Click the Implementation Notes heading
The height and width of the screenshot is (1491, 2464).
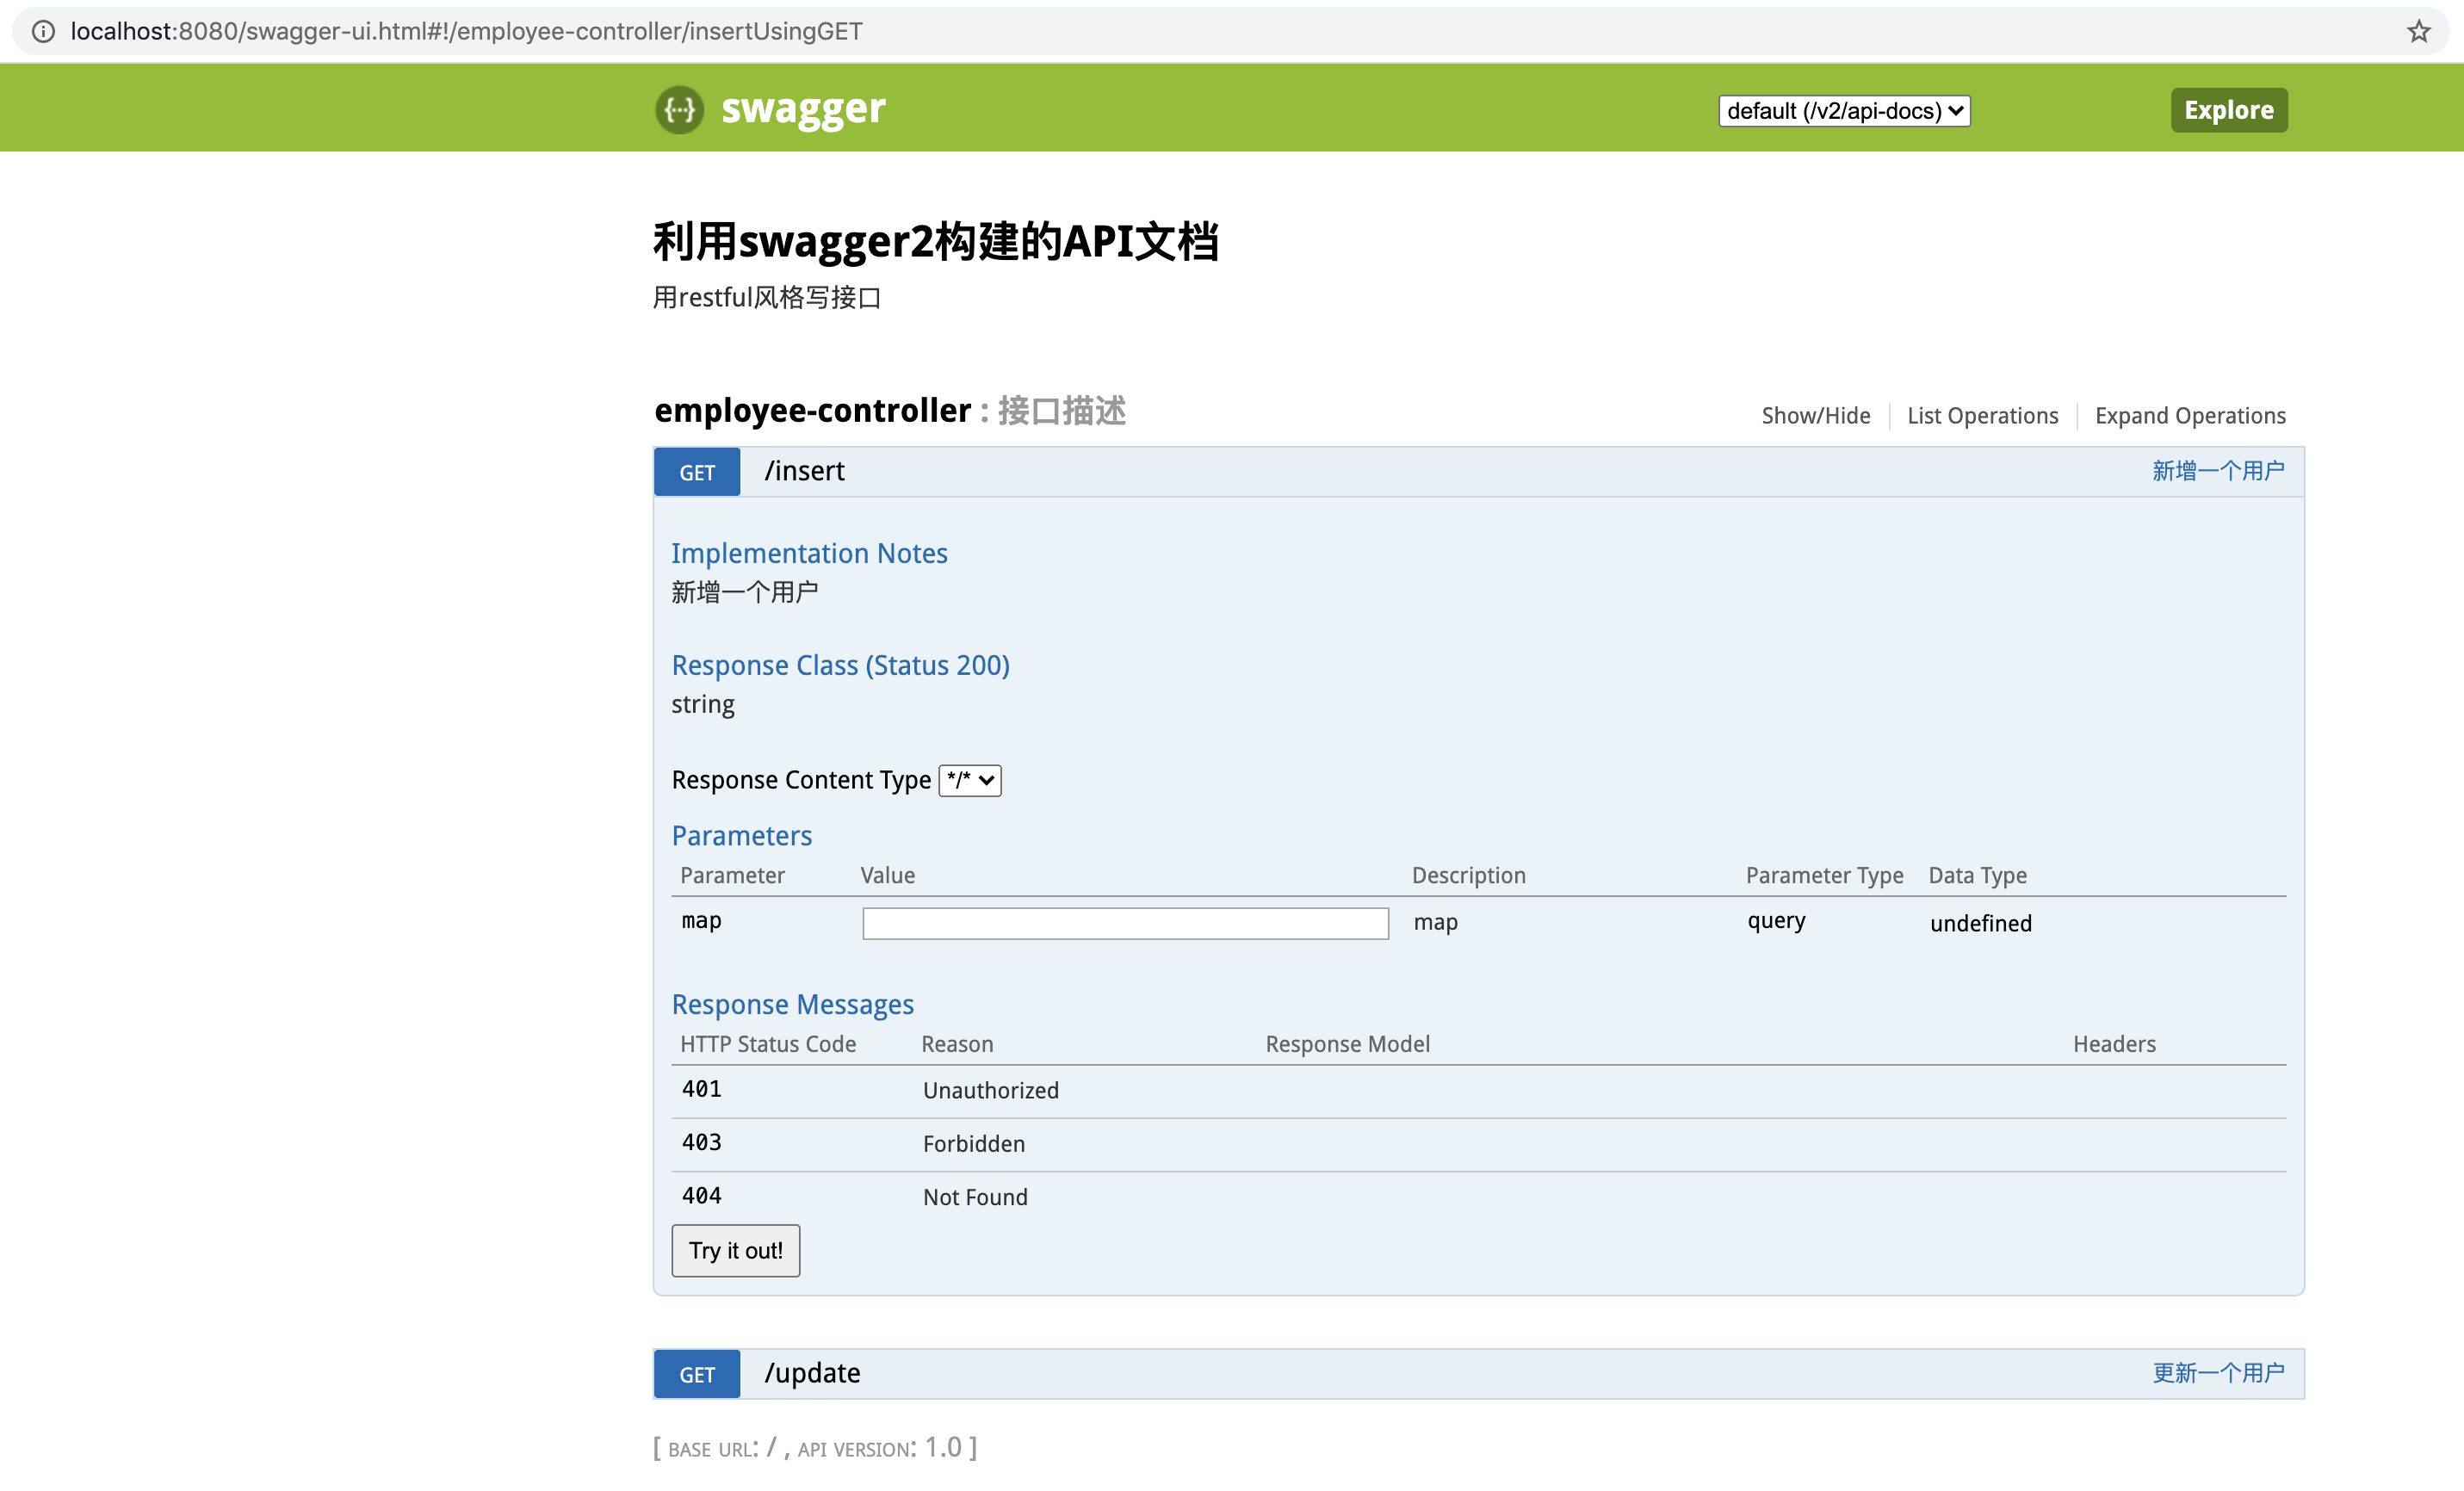[x=809, y=553]
